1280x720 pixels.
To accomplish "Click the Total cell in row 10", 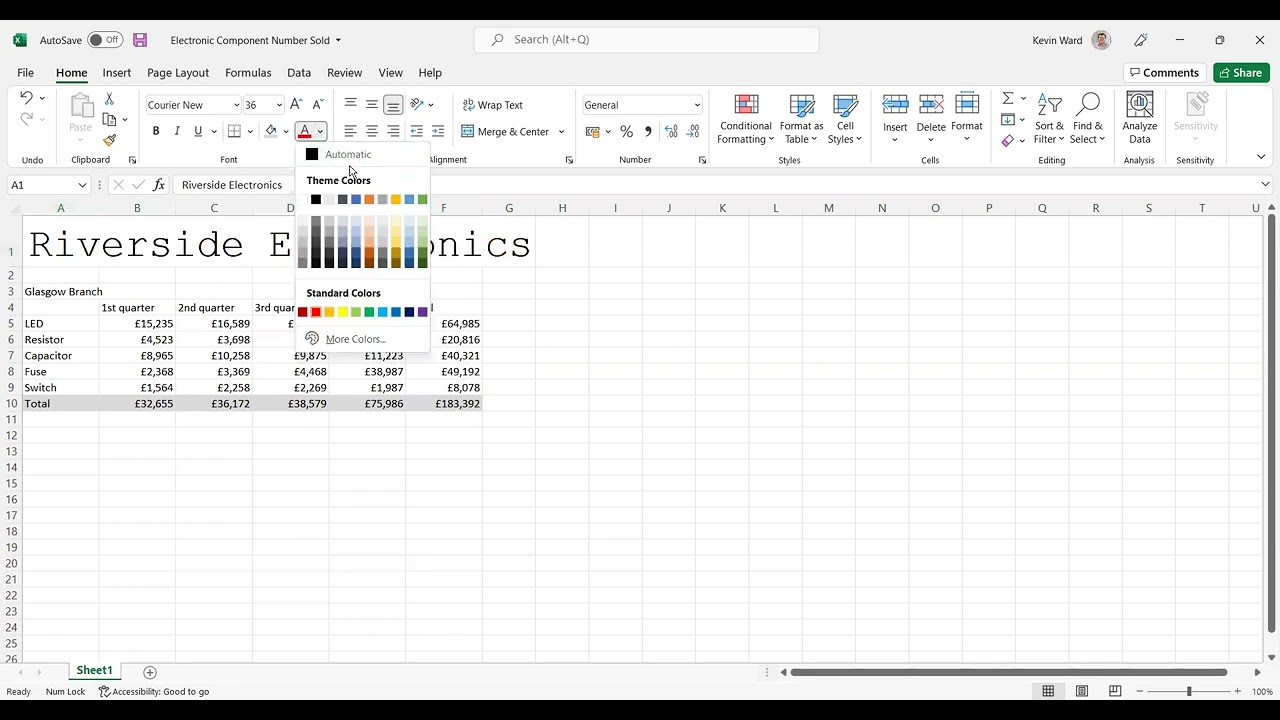I will pos(60,403).
